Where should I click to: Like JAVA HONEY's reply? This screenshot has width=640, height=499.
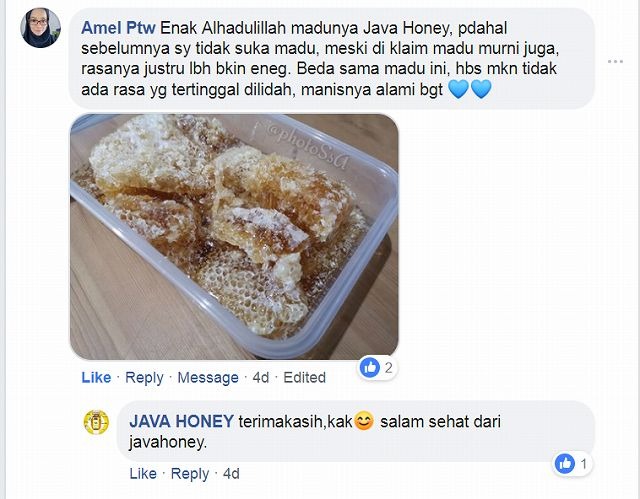point(143,474)
